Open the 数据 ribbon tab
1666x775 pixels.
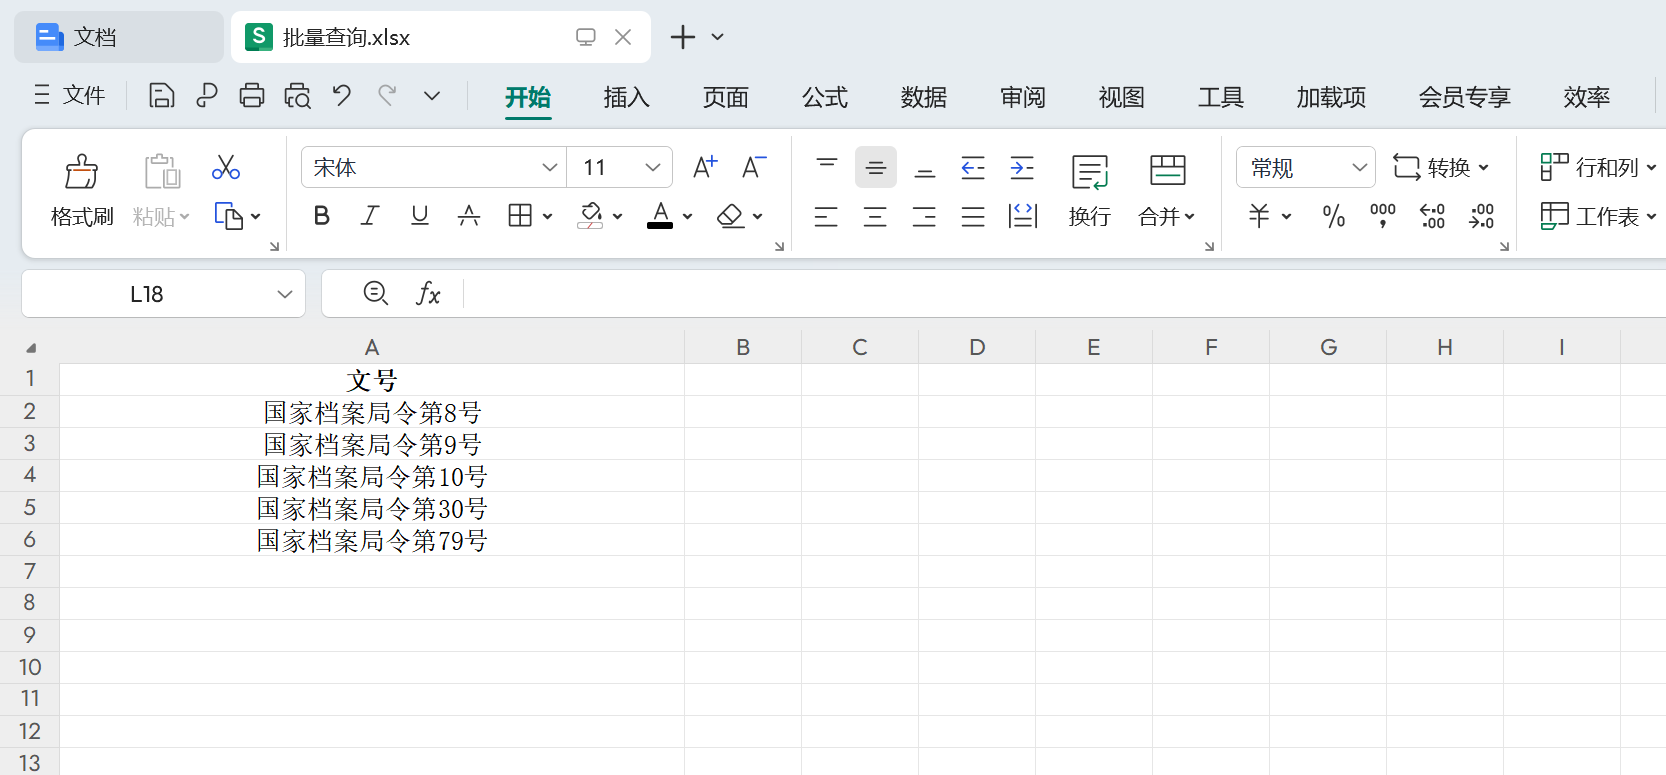(x=923, y=97)
